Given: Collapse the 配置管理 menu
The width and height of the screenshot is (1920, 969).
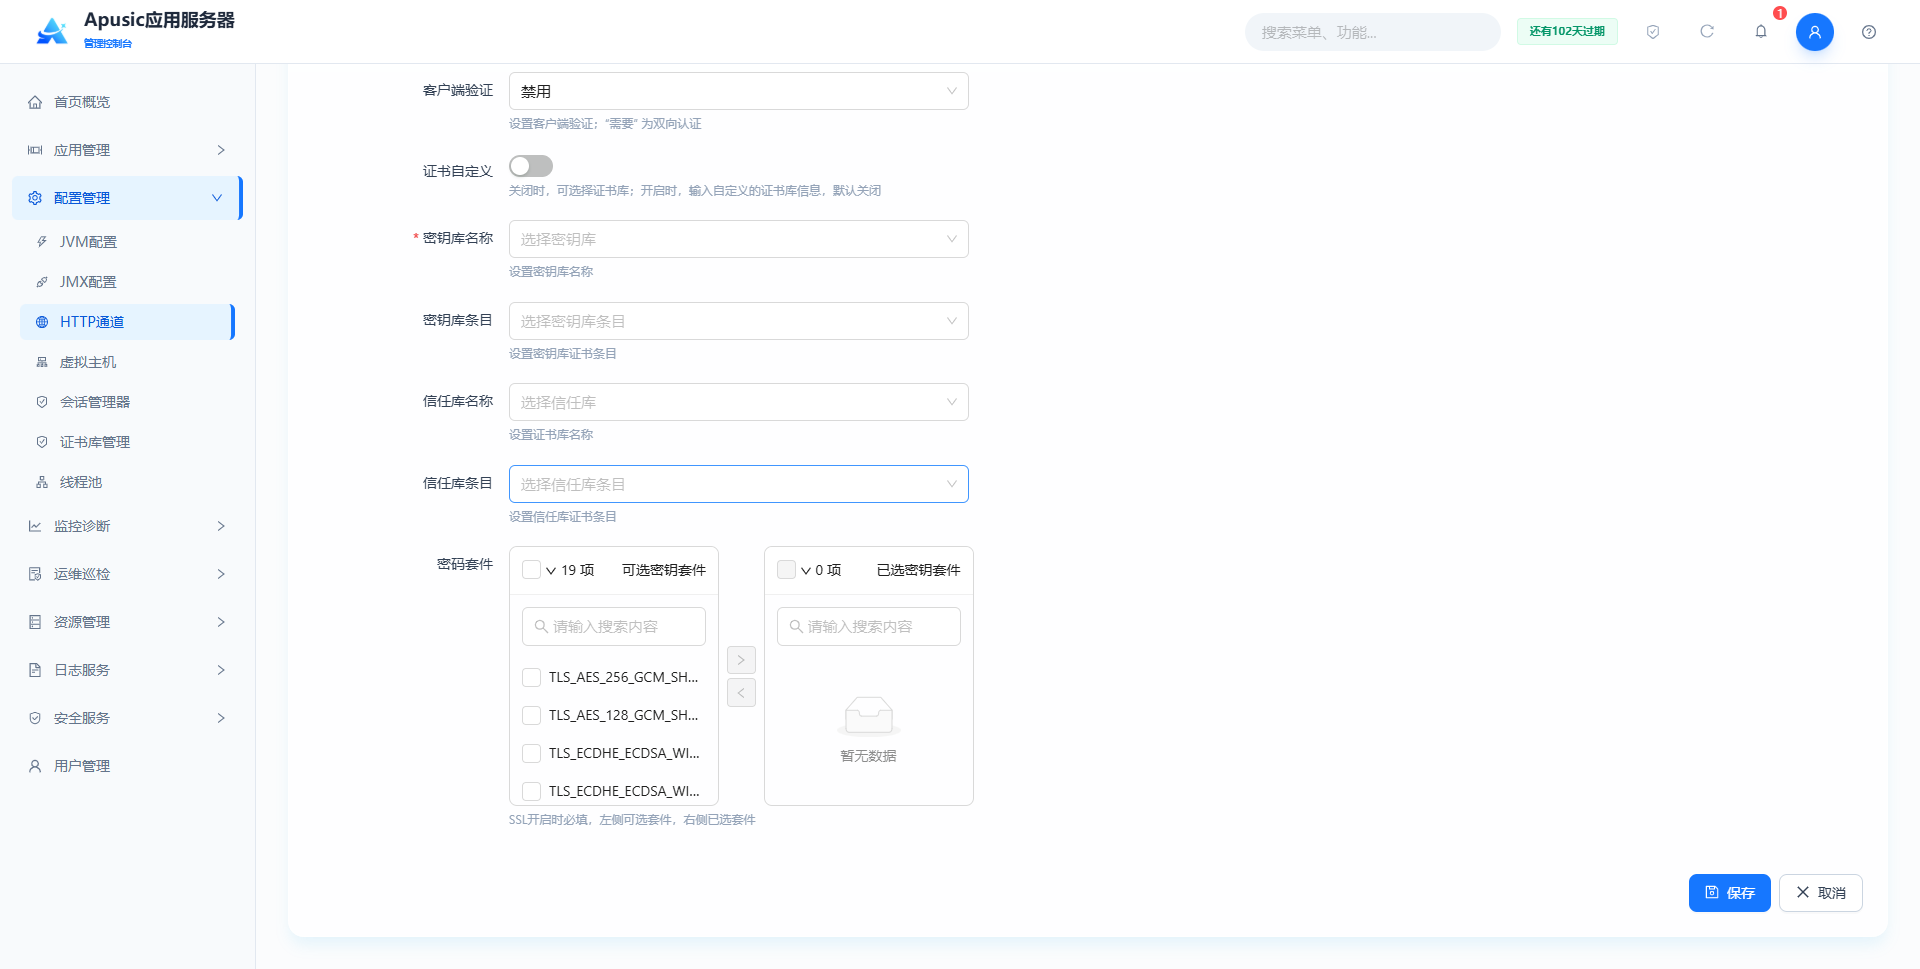Looking at the screenshot, I should click(127, 198).
